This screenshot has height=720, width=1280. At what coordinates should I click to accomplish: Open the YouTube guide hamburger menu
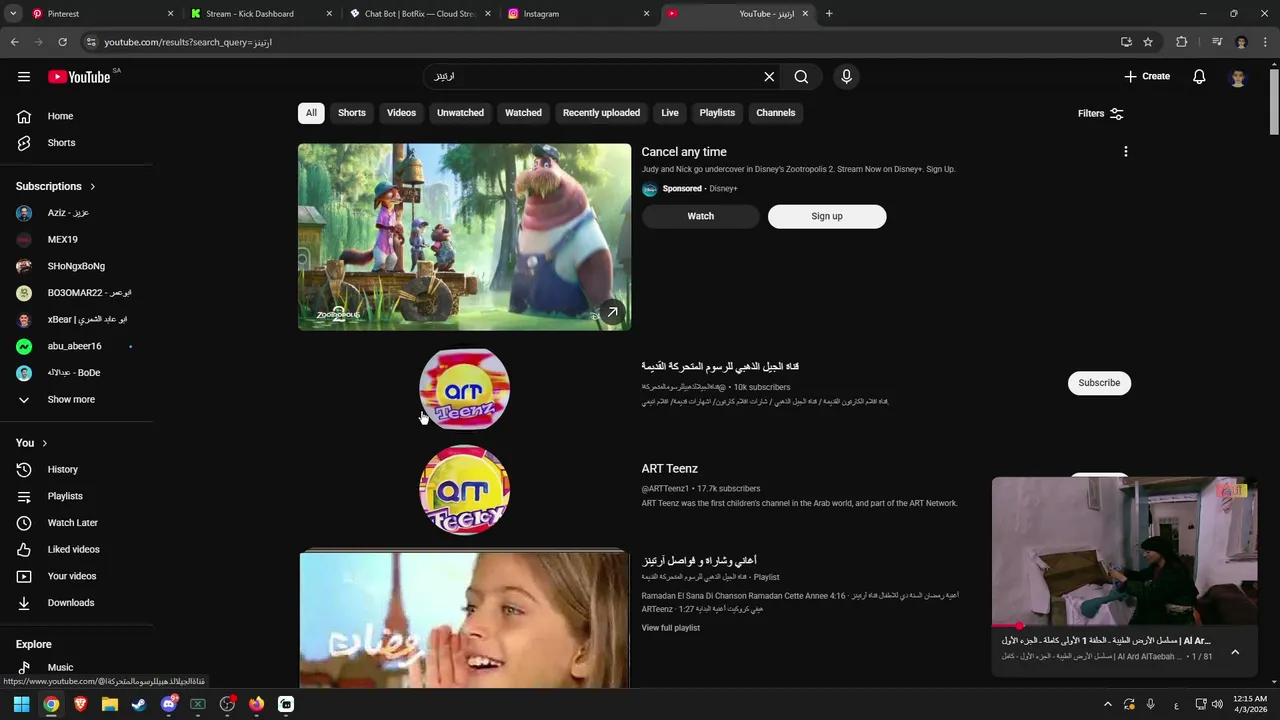[x=24, y=76]
